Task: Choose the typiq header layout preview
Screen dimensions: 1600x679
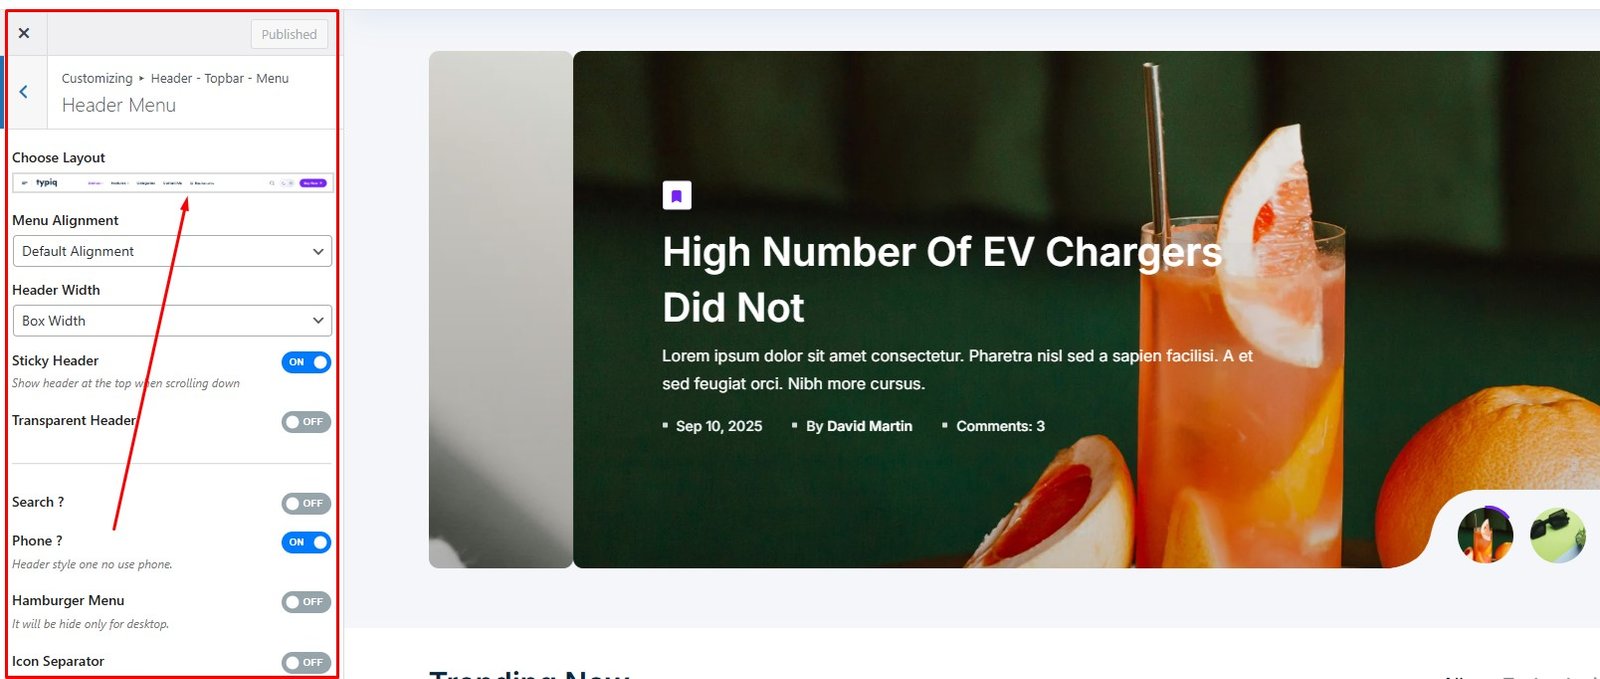Action: [172, 183]
